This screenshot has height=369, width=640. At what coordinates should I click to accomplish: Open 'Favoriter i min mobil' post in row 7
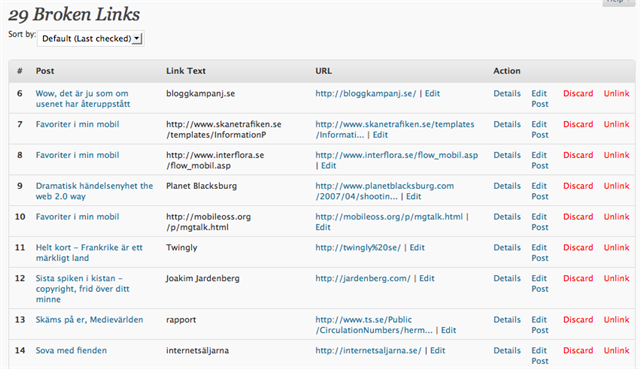[x=77, y=124]
